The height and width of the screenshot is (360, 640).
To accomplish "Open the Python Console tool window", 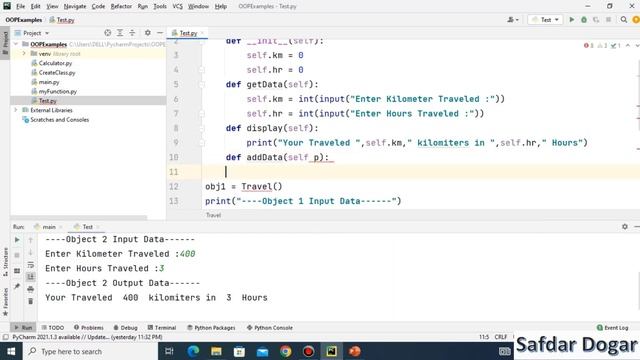I will (270, 327).
